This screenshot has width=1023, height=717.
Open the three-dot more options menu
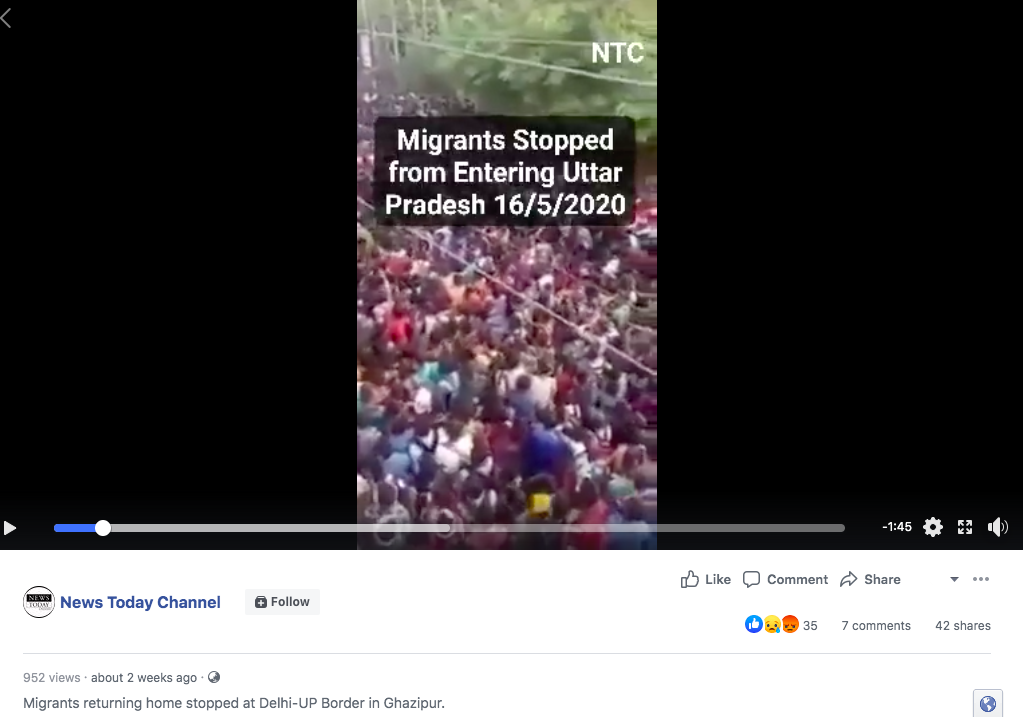pos(981,579)
